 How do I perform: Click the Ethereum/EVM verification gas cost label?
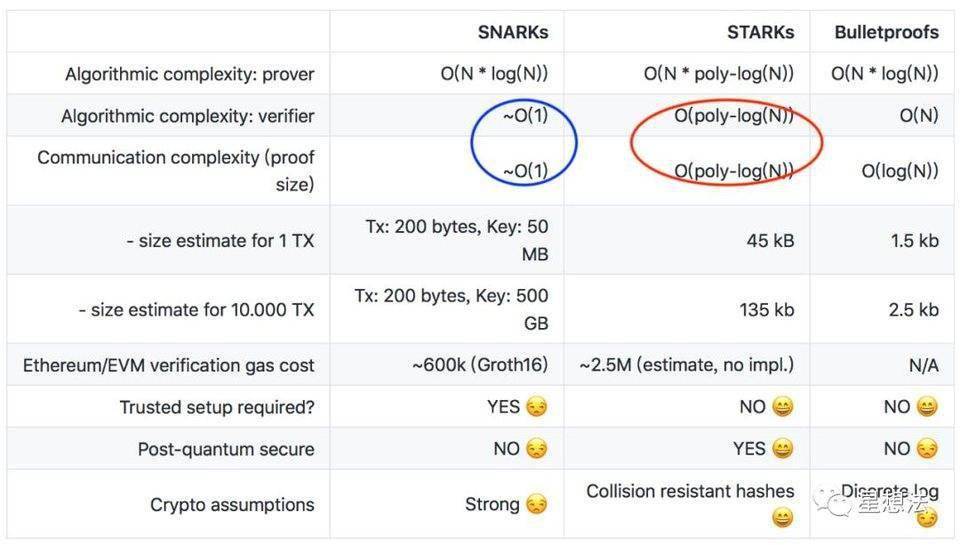[168, 366]
